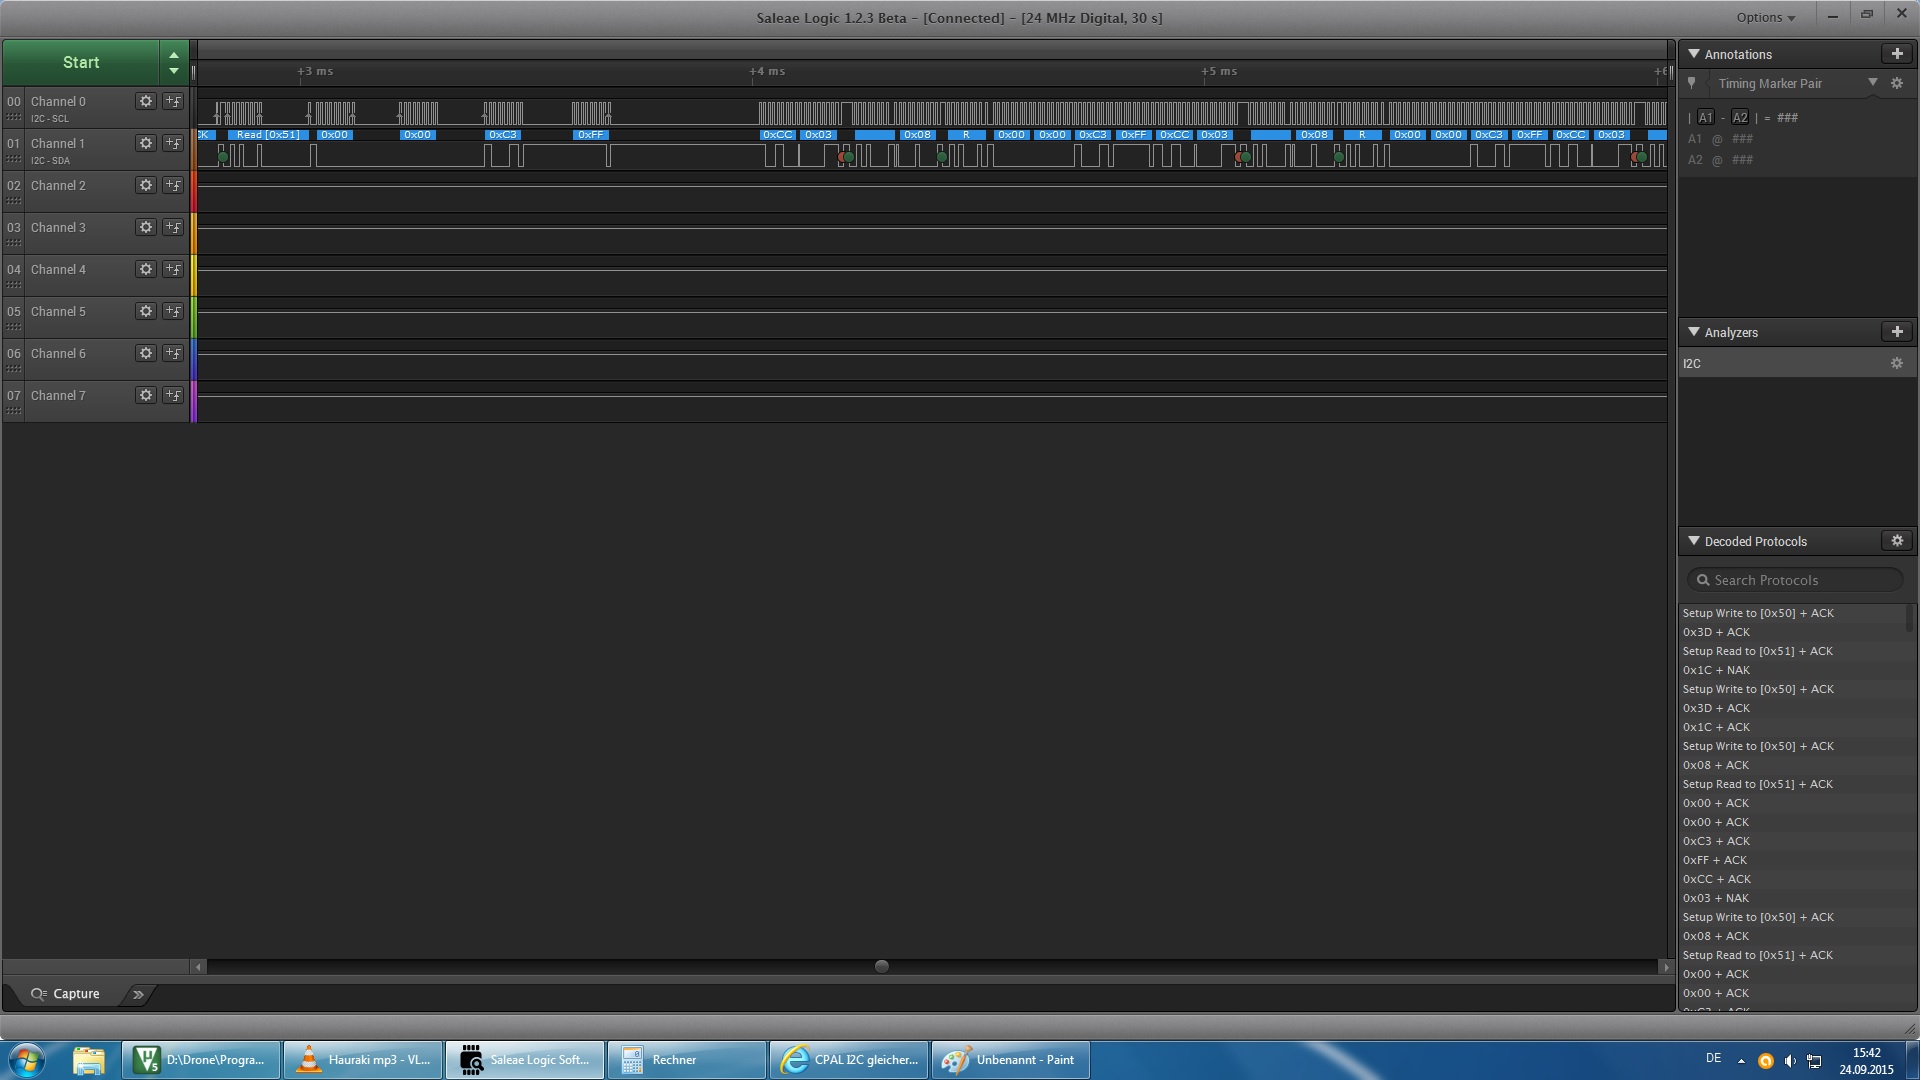This screenshot has height=1080, width=1920.
Task: Click the DE language indicator
Action: [1713, 1058]
